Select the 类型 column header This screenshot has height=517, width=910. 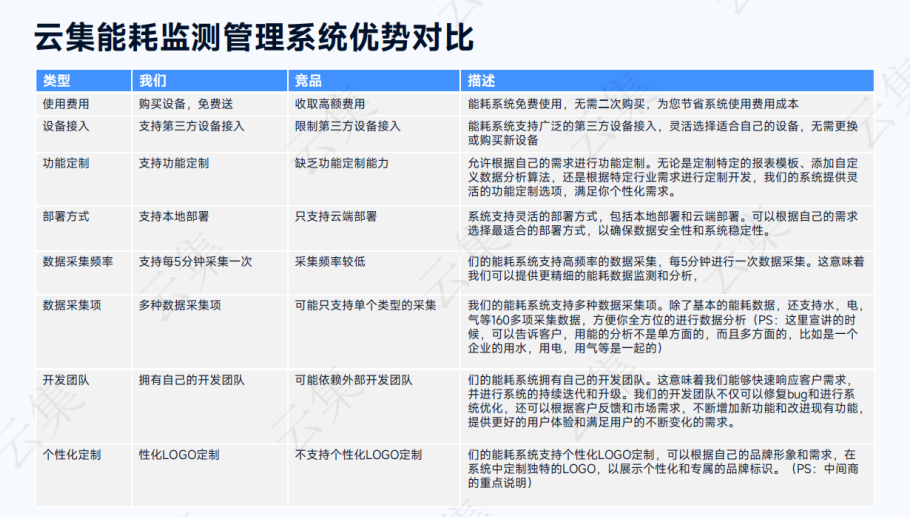[x=56, y=80]
